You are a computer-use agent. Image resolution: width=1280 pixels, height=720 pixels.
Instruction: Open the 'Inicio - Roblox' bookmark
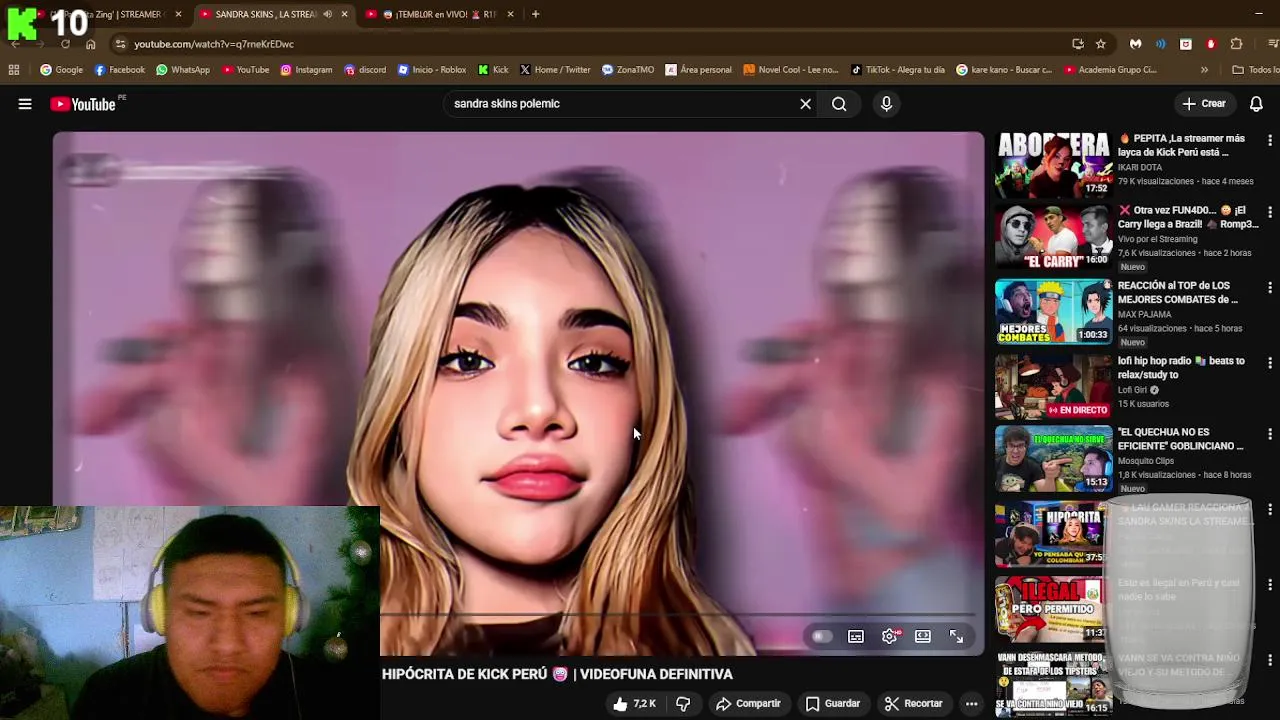tap(432, 70)
